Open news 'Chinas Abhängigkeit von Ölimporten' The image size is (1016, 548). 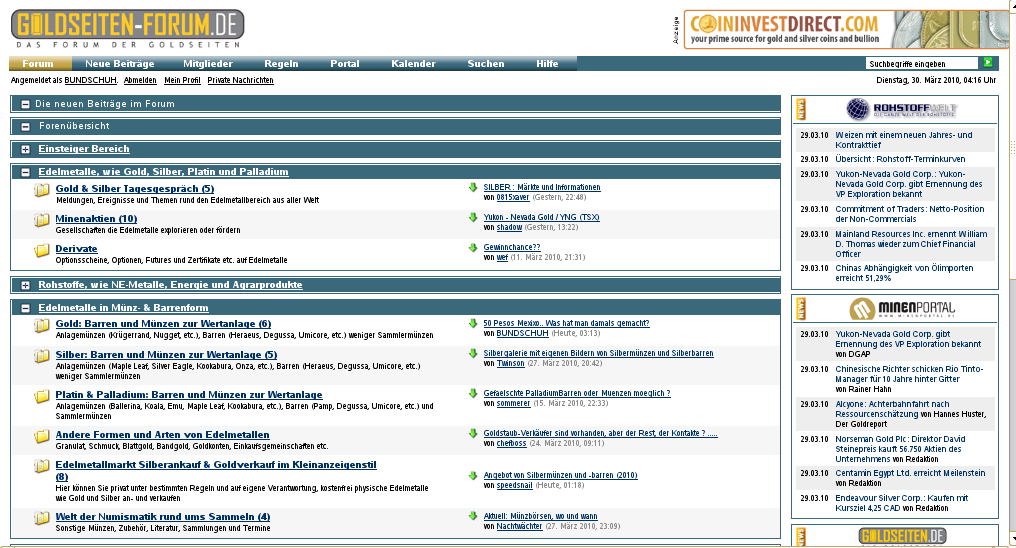(904, 273)
